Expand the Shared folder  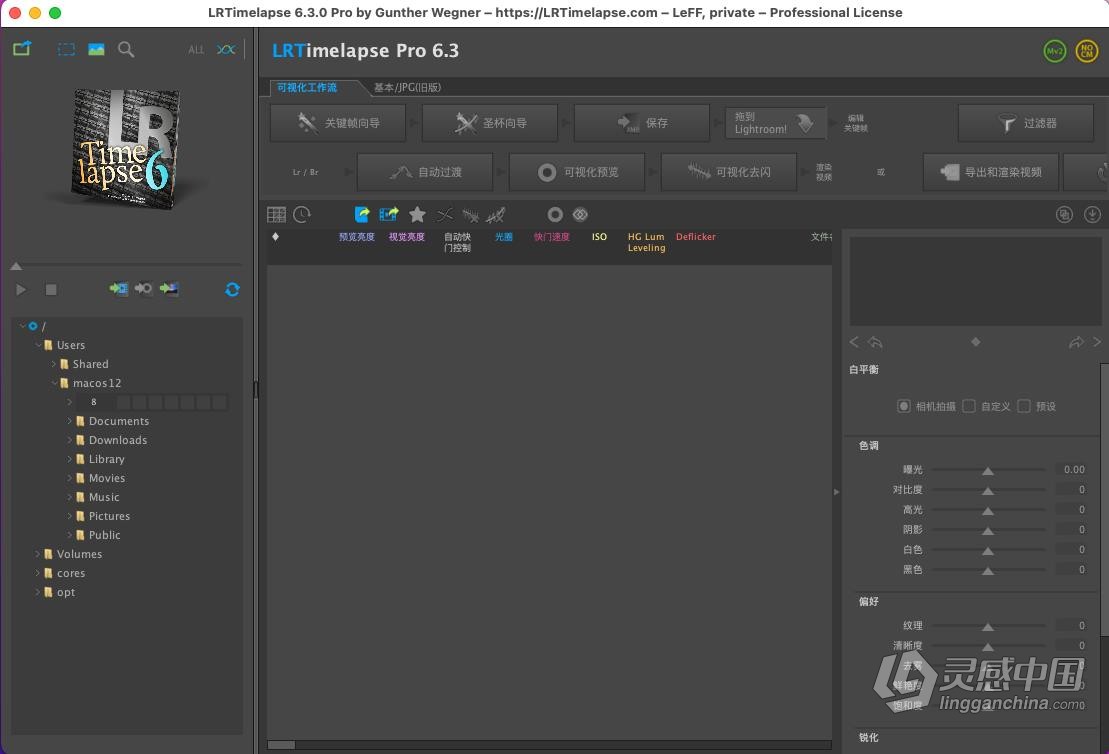point(54,364)
